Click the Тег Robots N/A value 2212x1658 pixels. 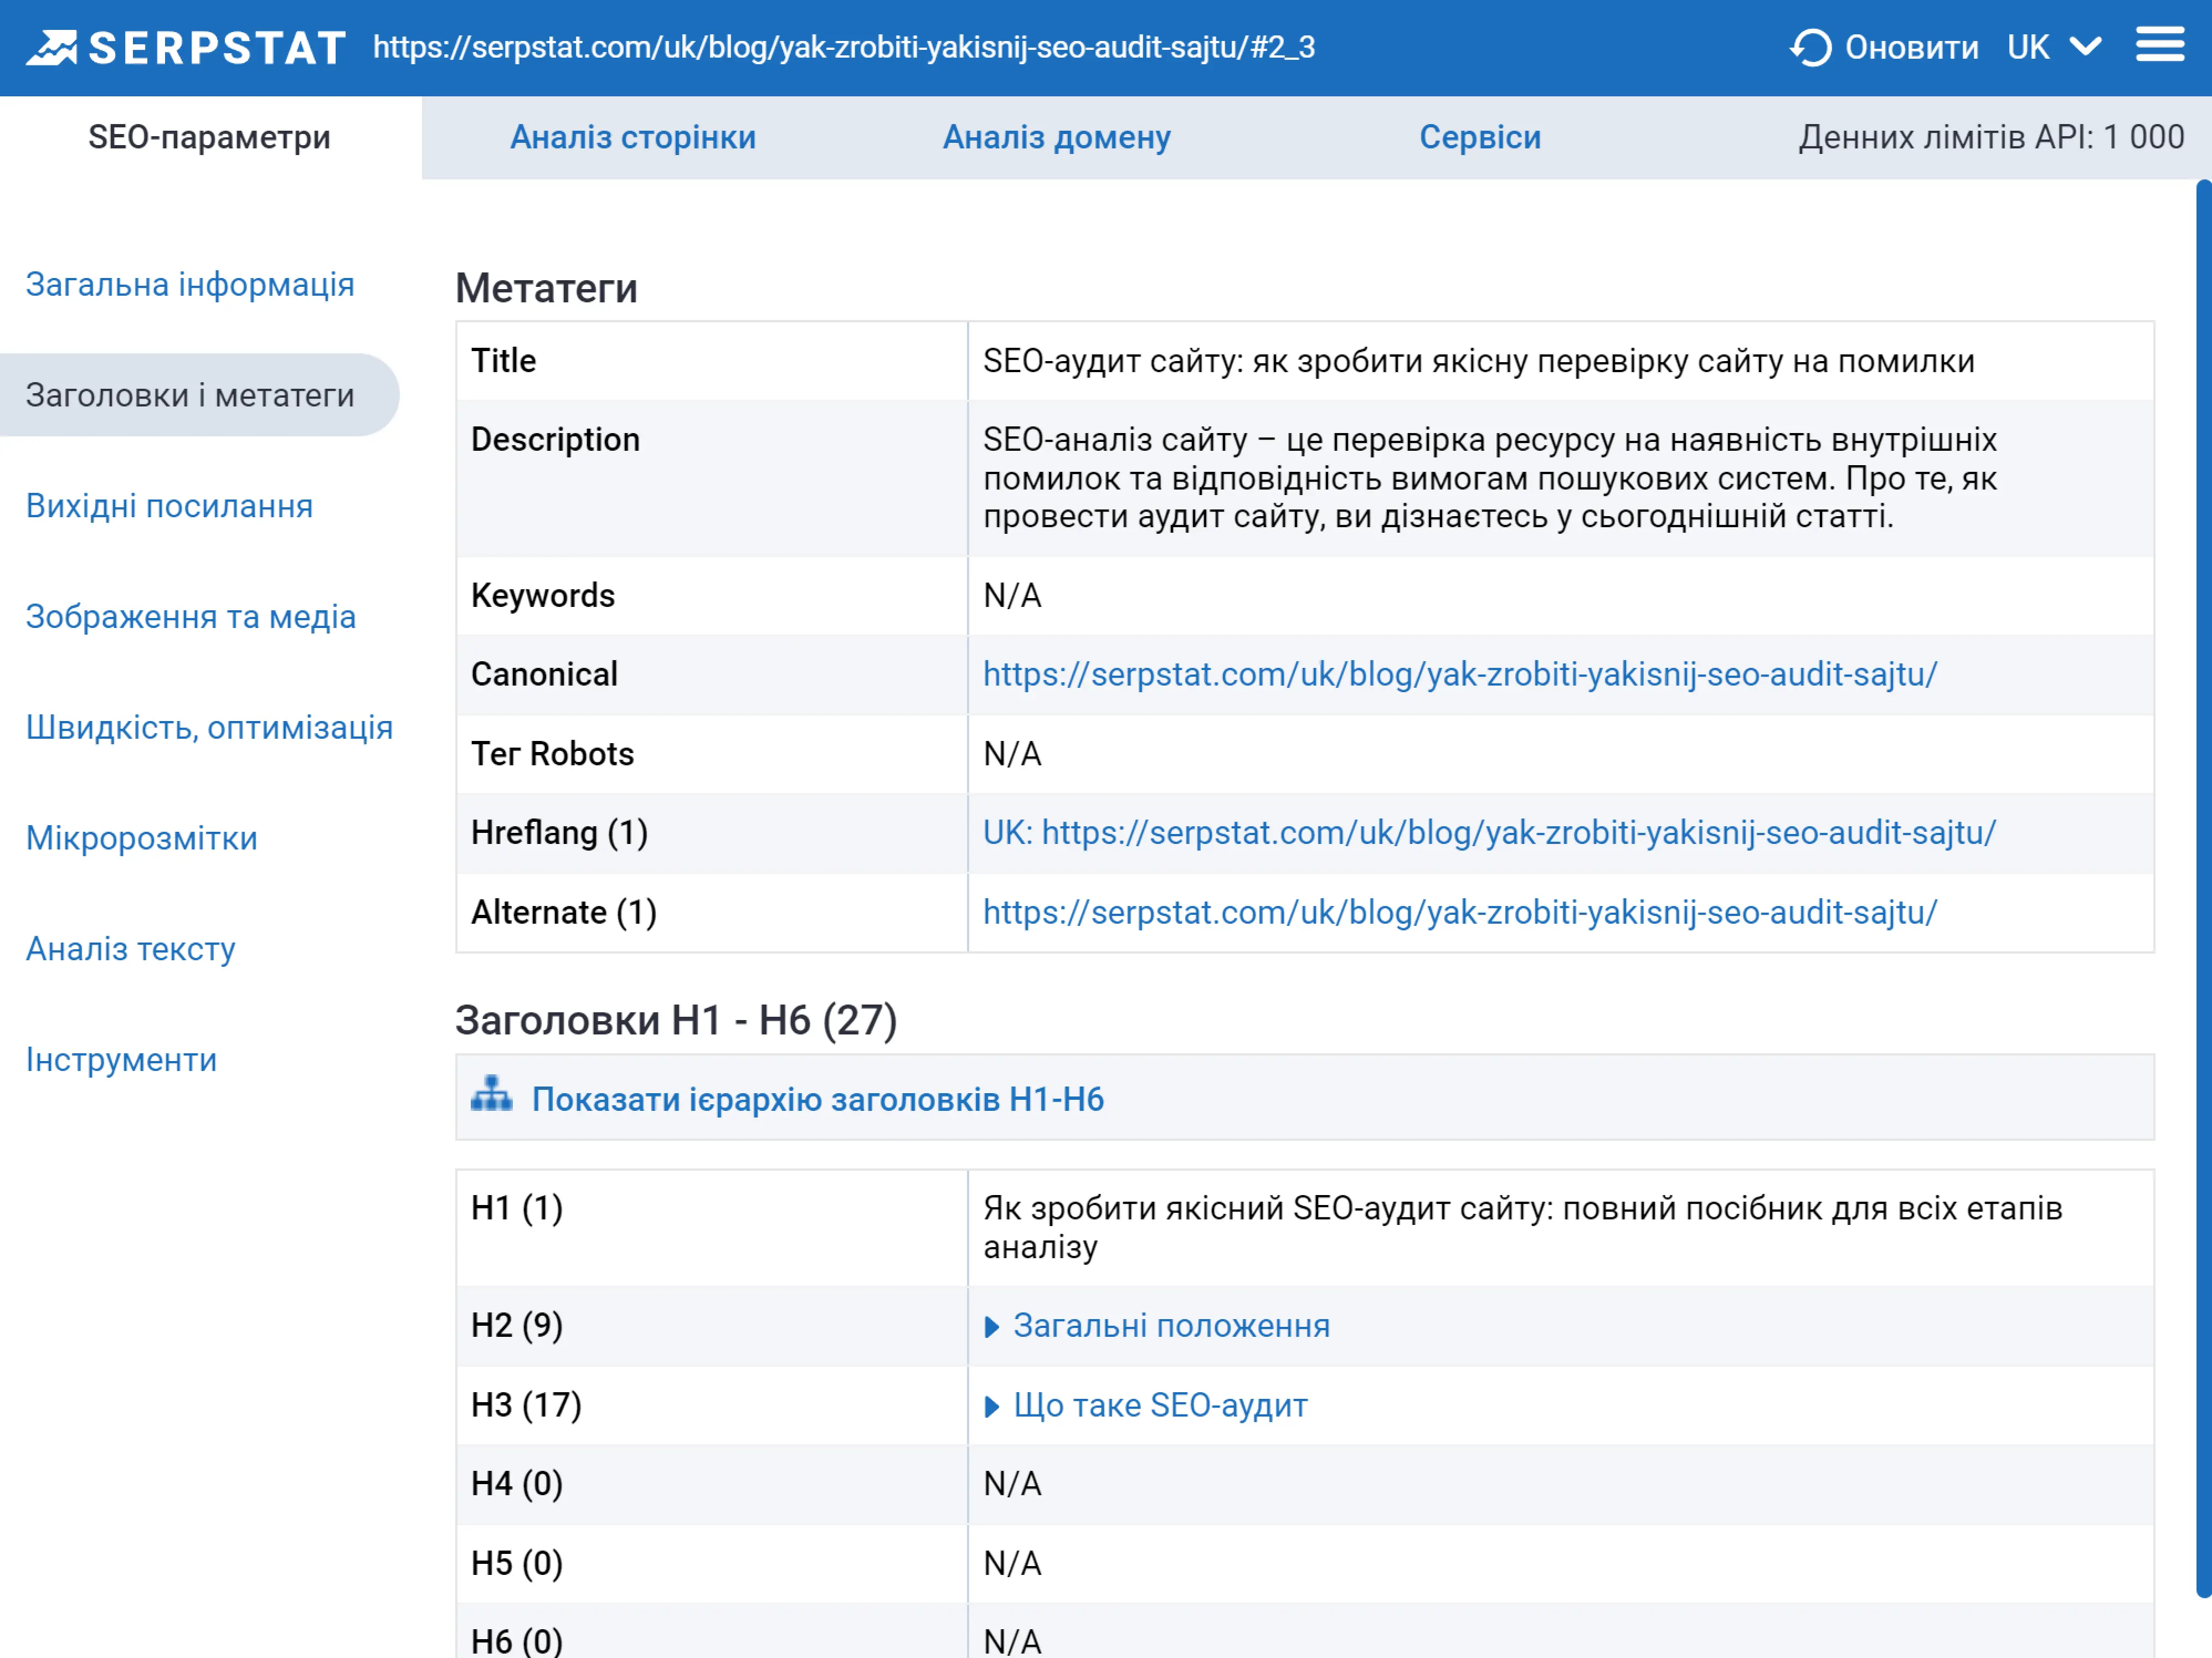[1012, 753]
